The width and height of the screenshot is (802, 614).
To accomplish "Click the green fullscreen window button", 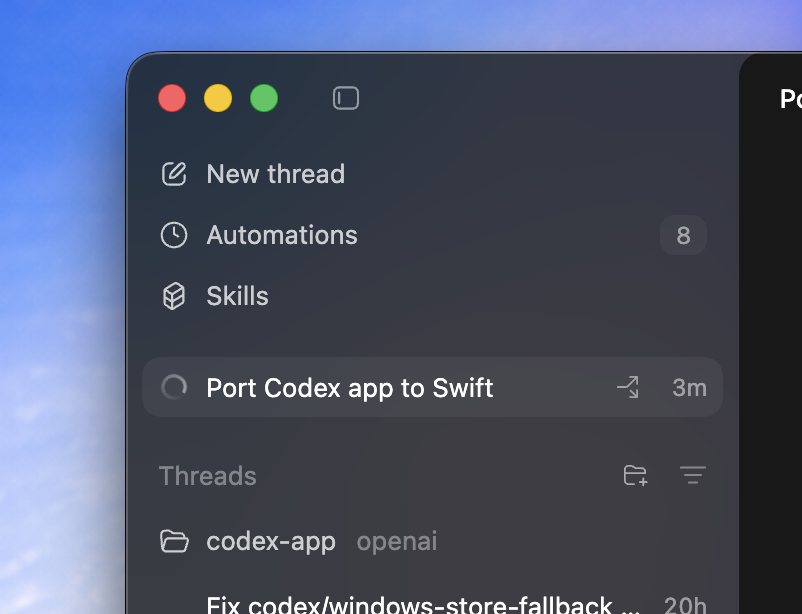I will [264, 98].
